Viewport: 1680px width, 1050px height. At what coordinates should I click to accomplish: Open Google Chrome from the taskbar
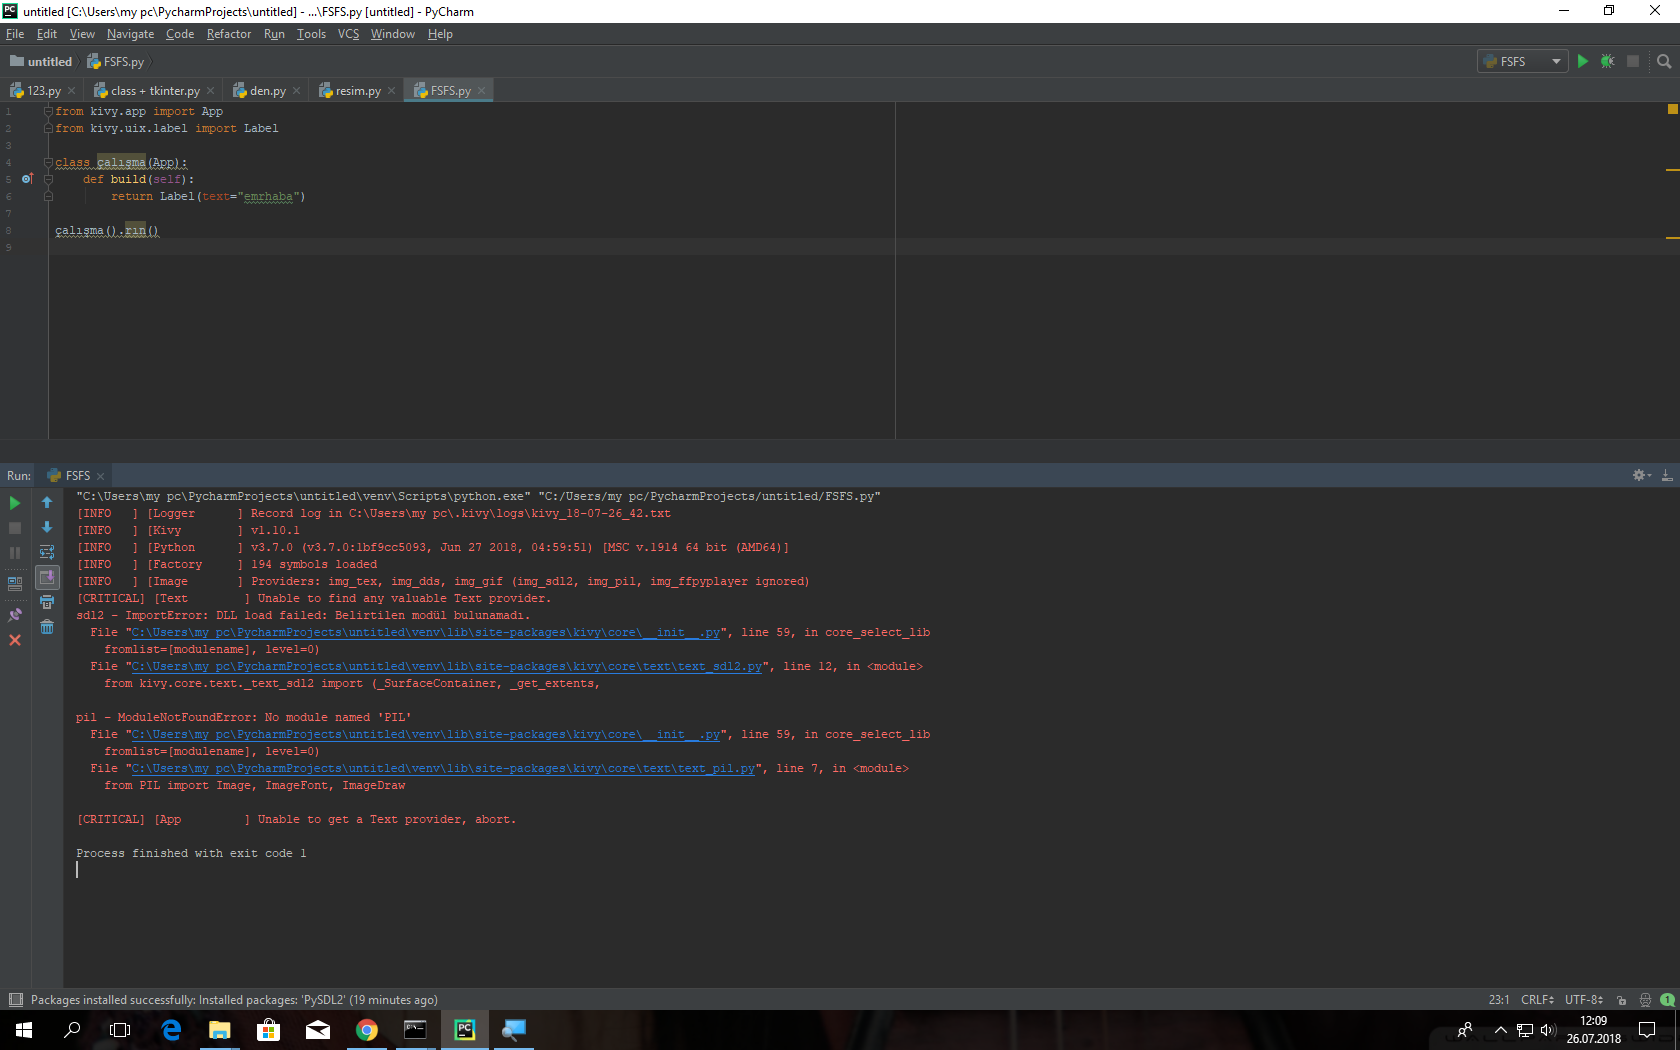[367, 1030]
